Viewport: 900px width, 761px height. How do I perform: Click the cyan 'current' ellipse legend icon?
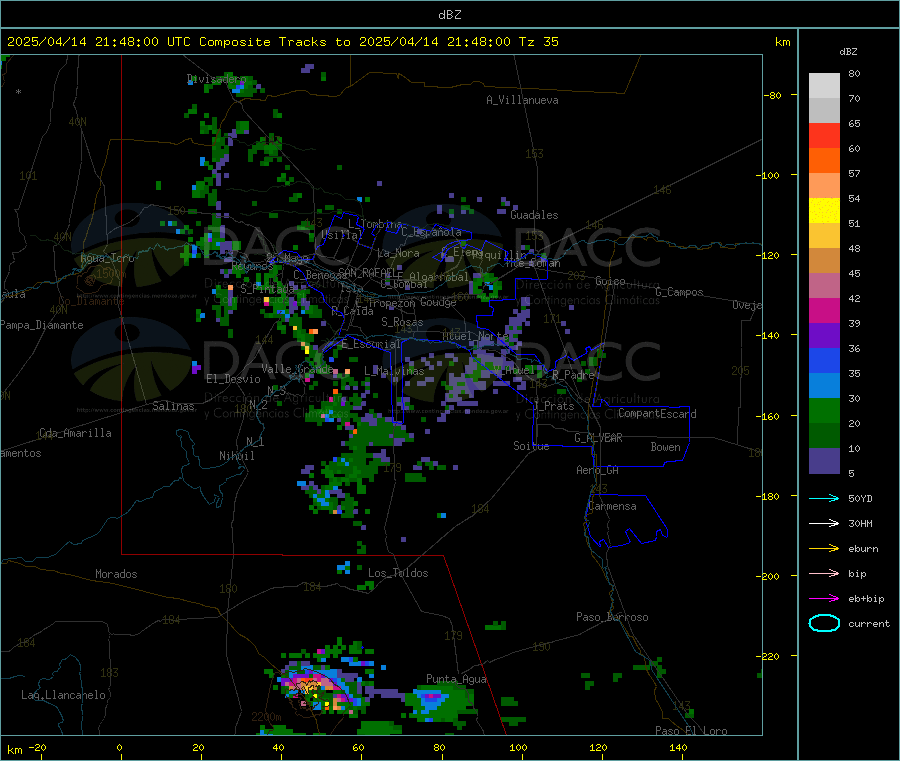click(x=824, y=623)
